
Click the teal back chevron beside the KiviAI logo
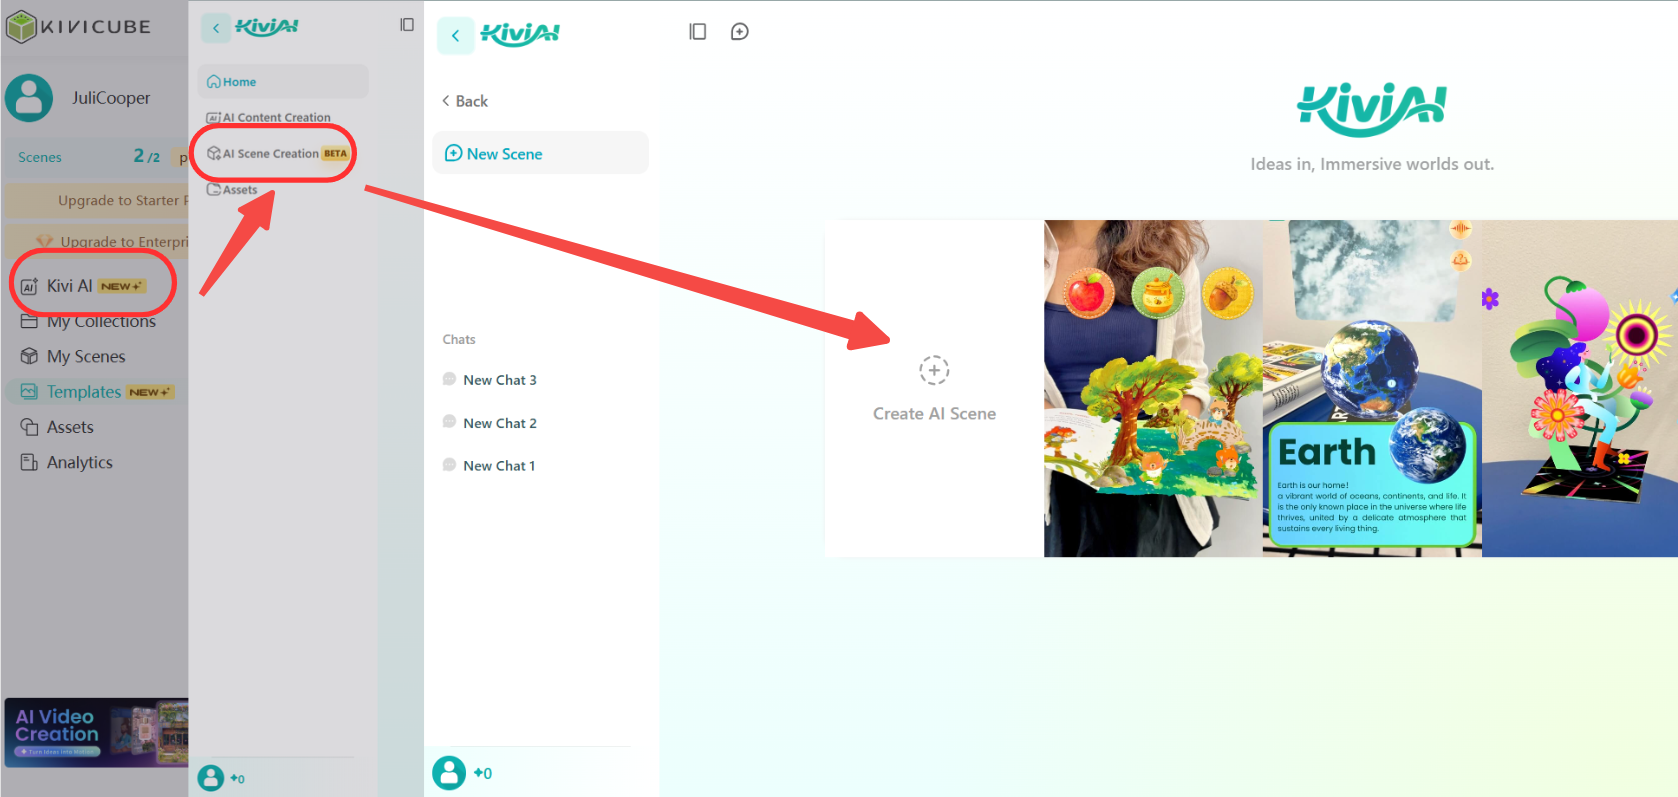[455, 35]
